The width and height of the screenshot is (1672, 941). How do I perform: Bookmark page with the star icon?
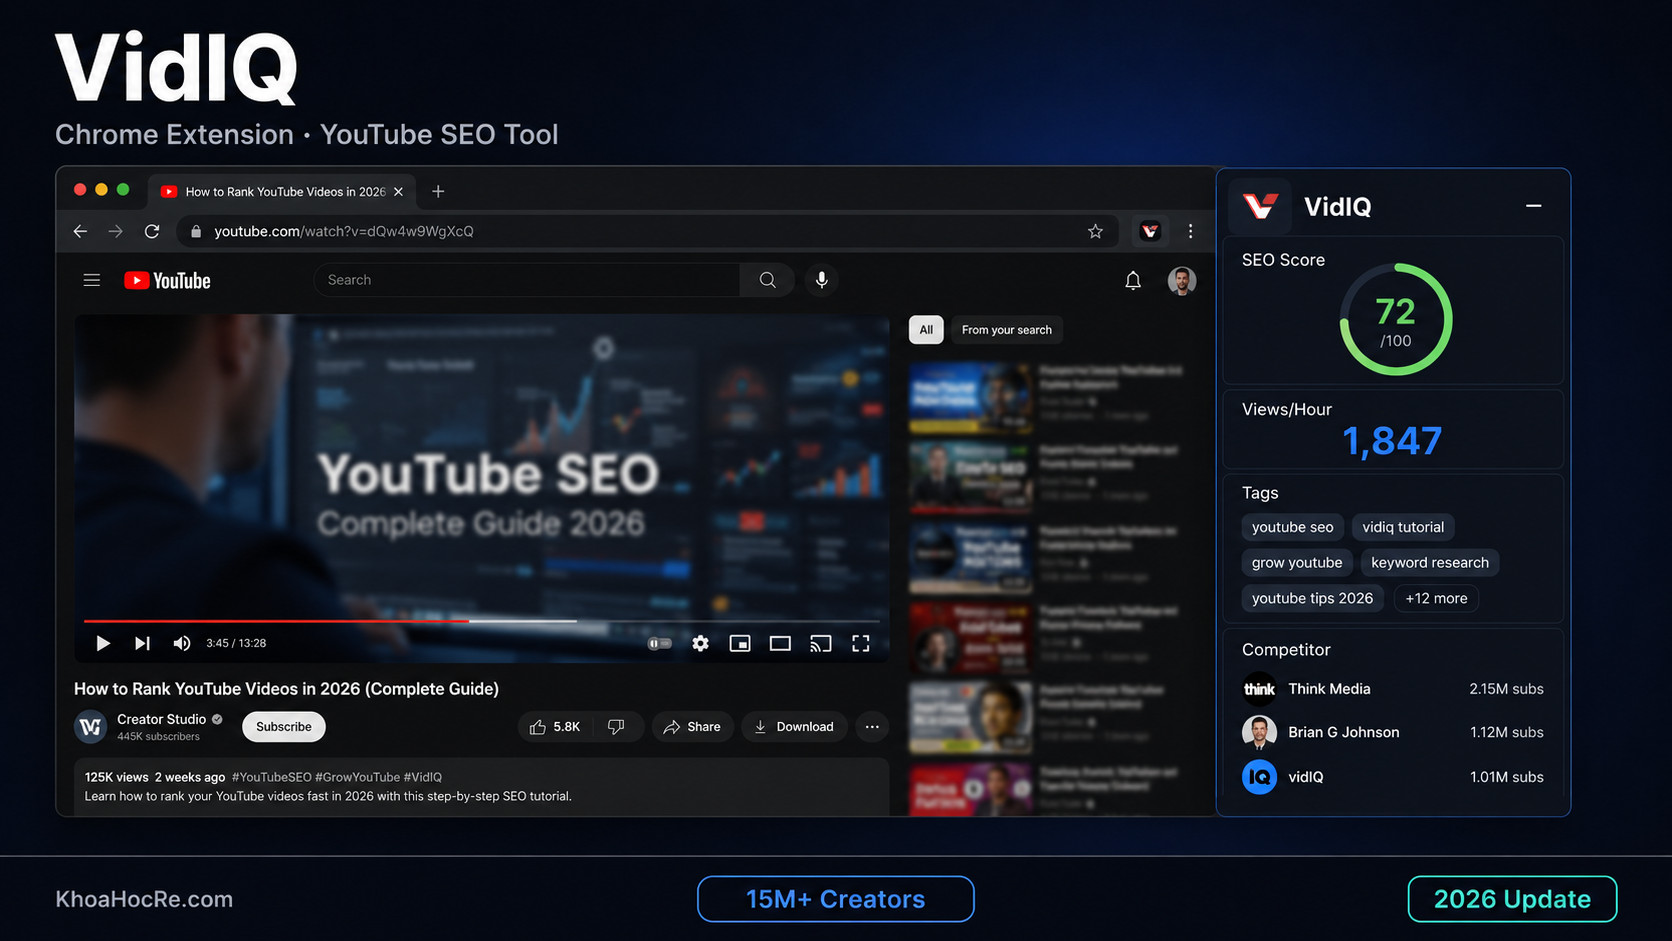1095,231
